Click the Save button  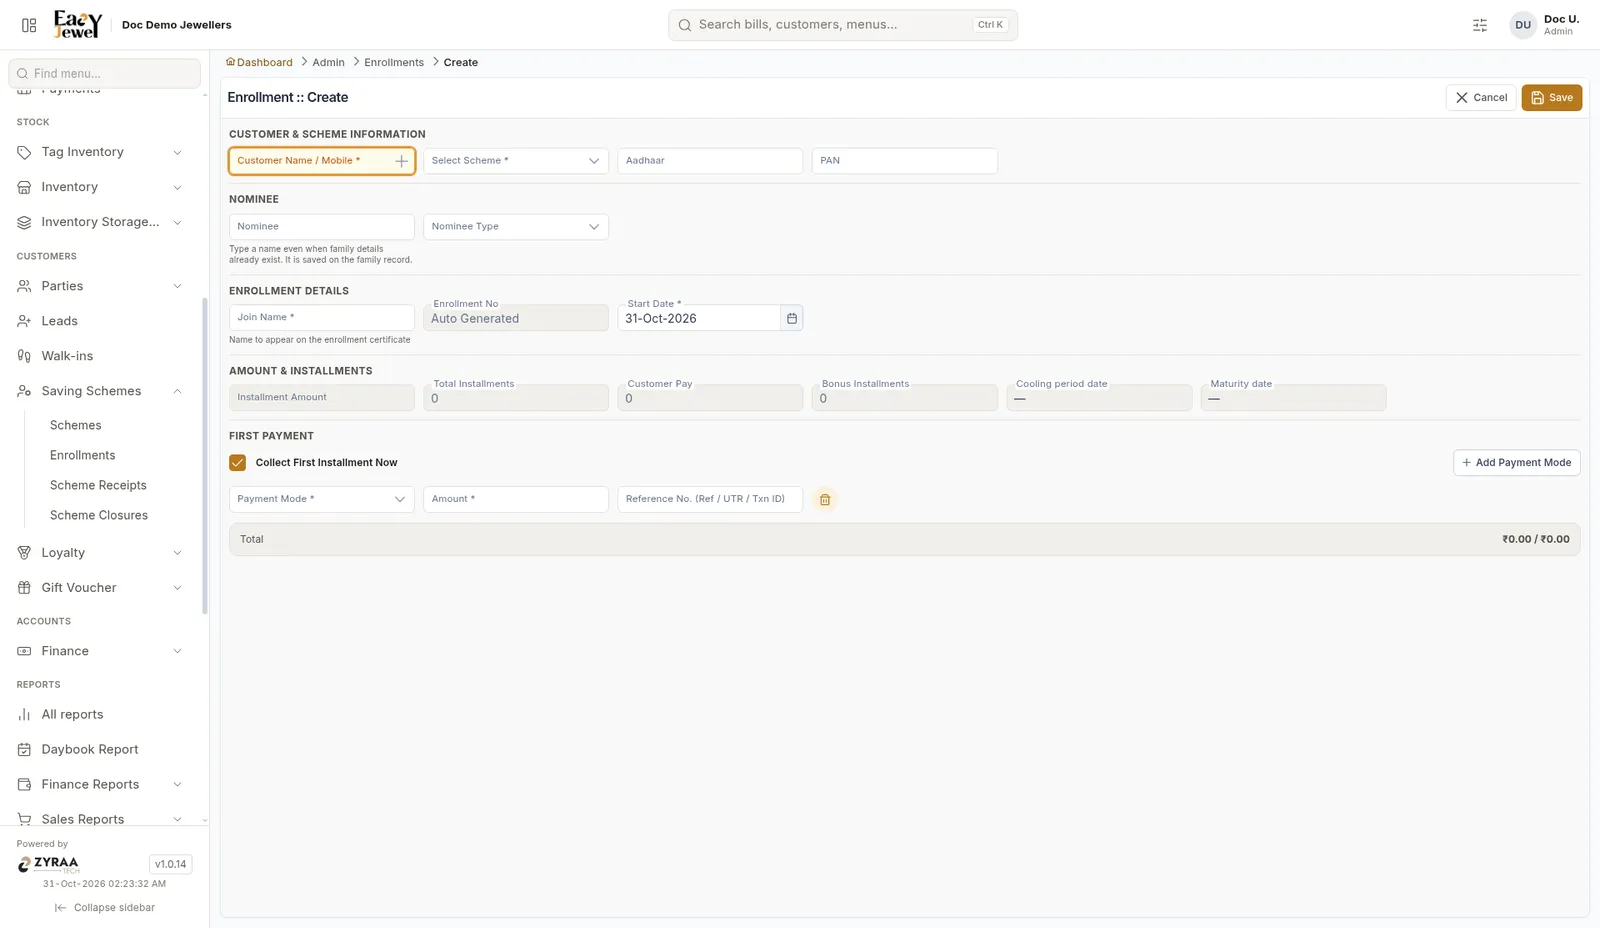pyautogui.click(x=1551, y=98)
